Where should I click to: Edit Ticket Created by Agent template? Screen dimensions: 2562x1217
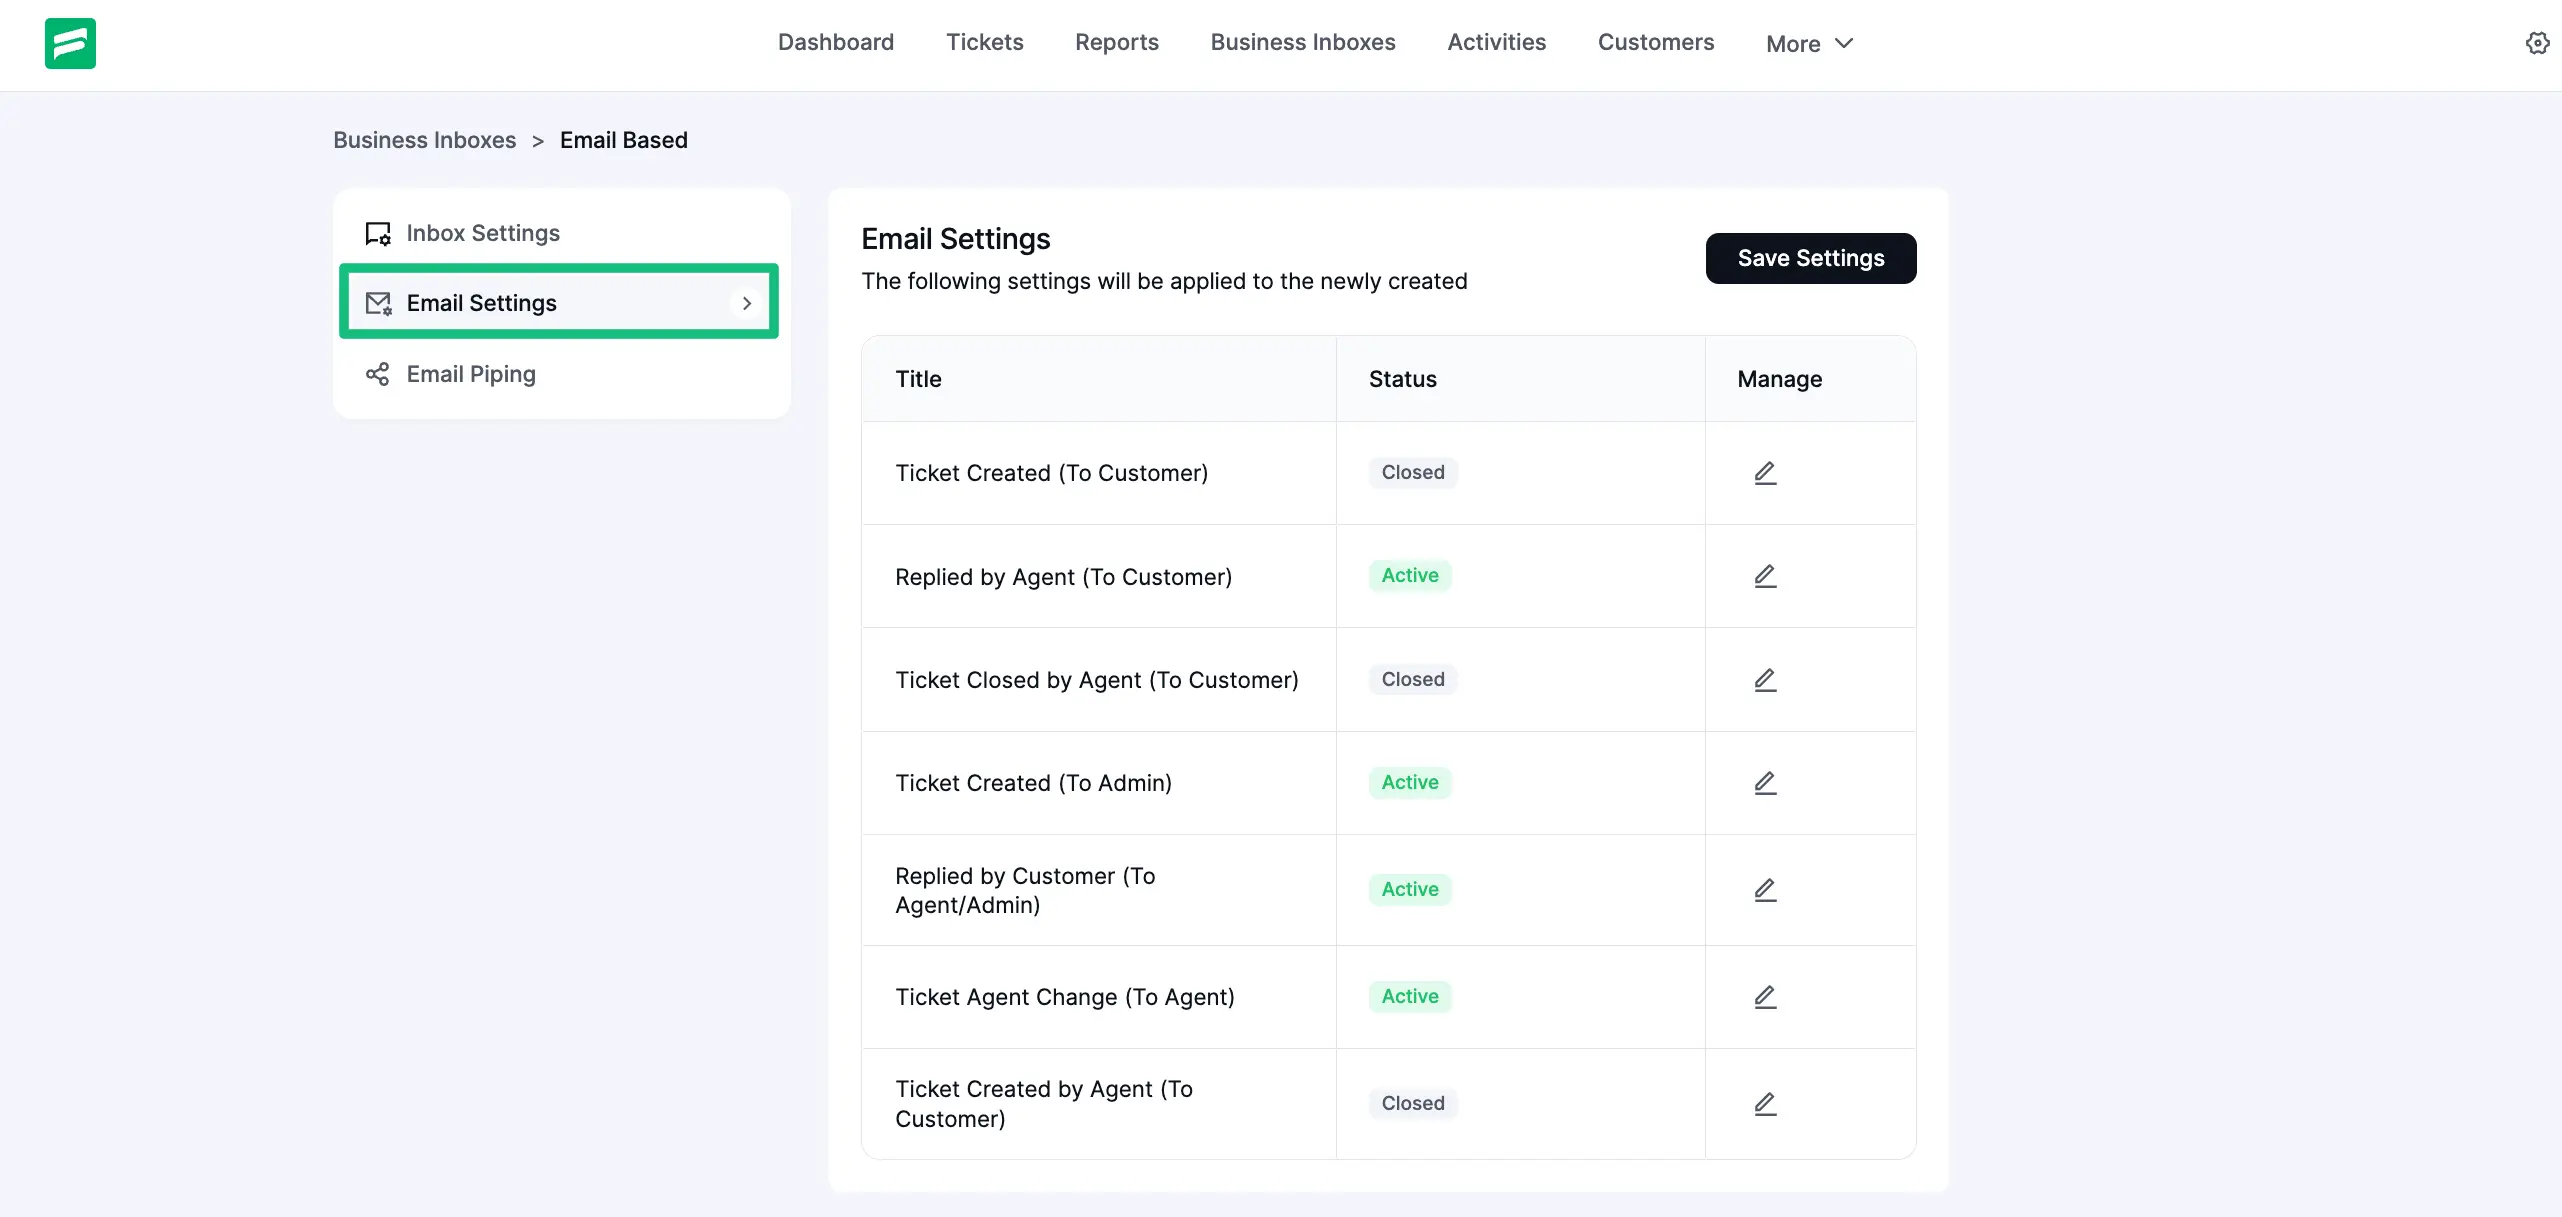click(1764, 1104)
